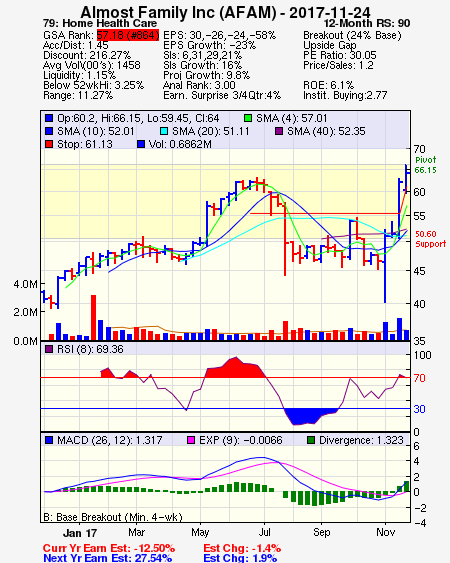Image resolution: width=450 pixels, height=563 pixels.
Task: Click the blue Op/Hi/Lo/Cl legend swatch
Action: pos(49,118)
